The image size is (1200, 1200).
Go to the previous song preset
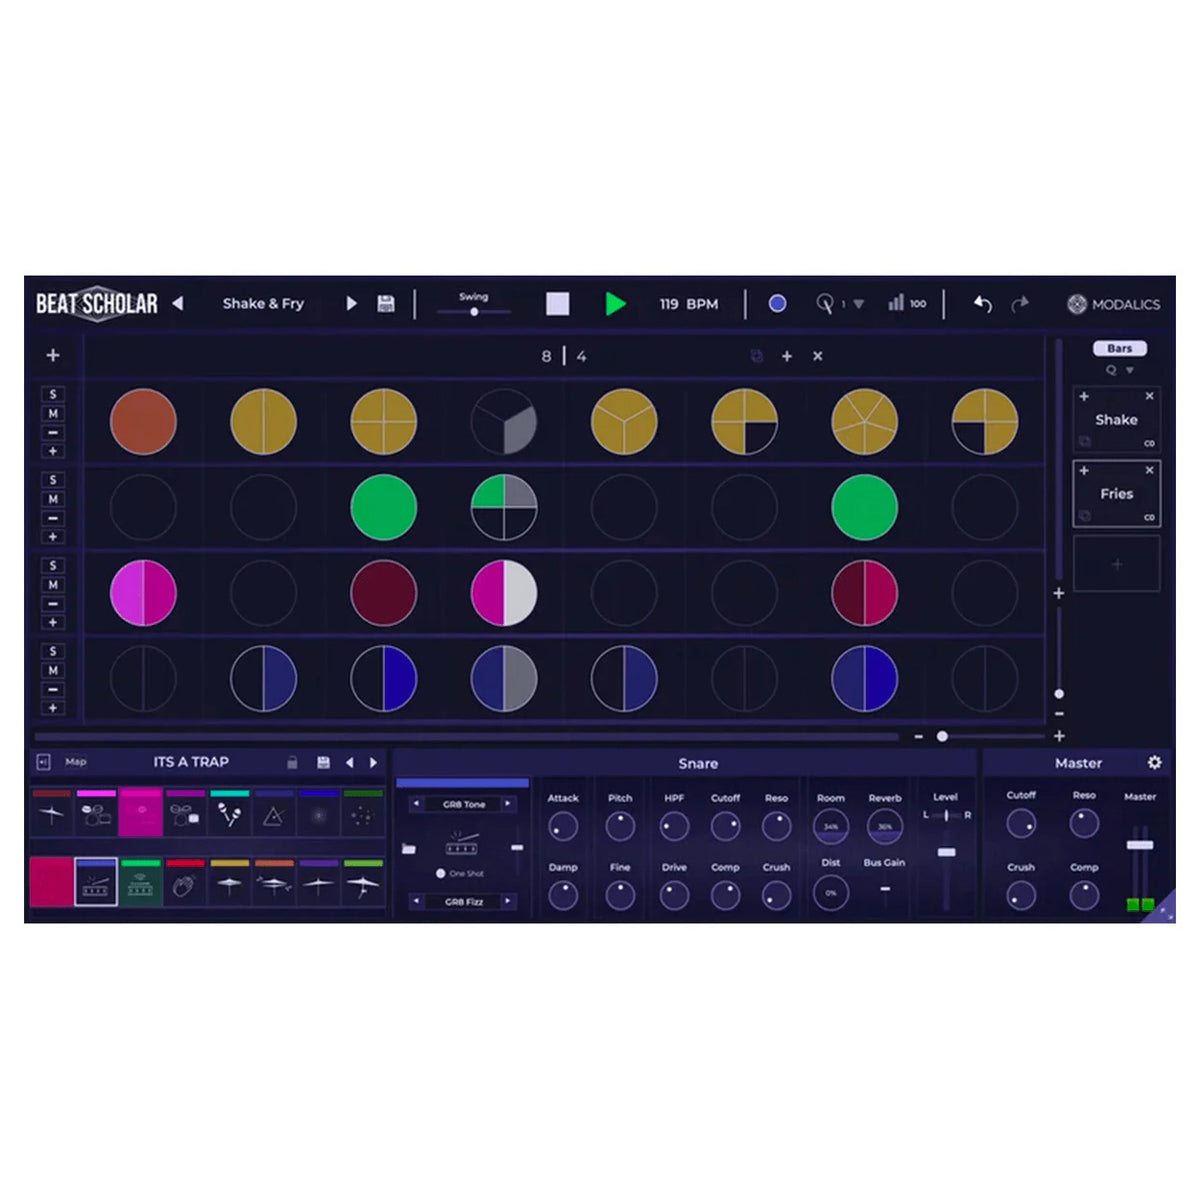click(x=177, y=303)
